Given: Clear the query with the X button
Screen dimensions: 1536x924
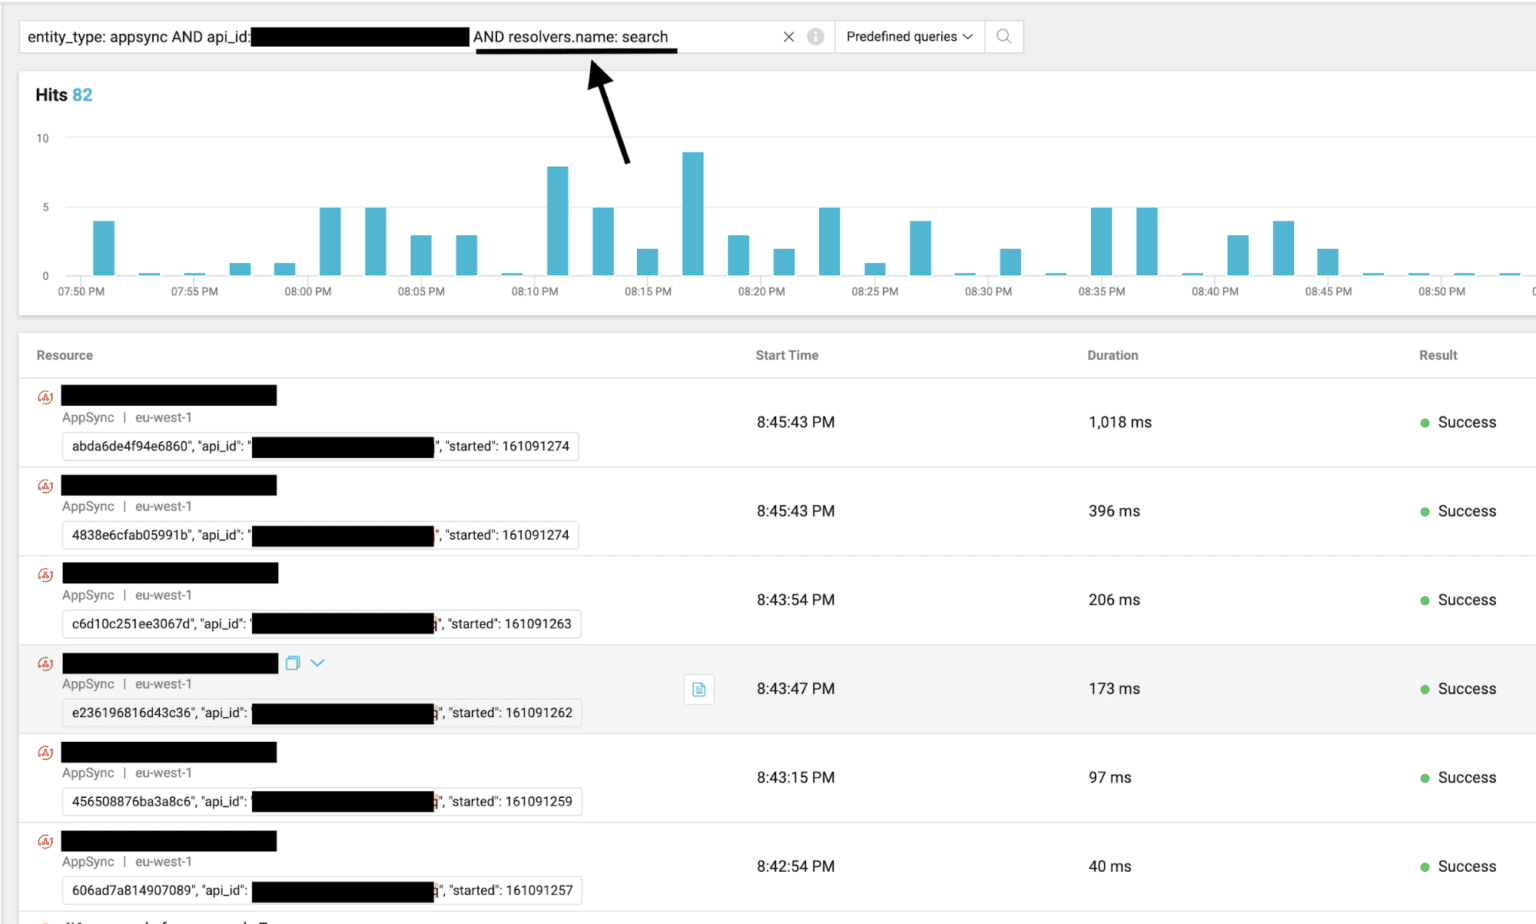Looking at the screenshot, I should click(788, 36).
